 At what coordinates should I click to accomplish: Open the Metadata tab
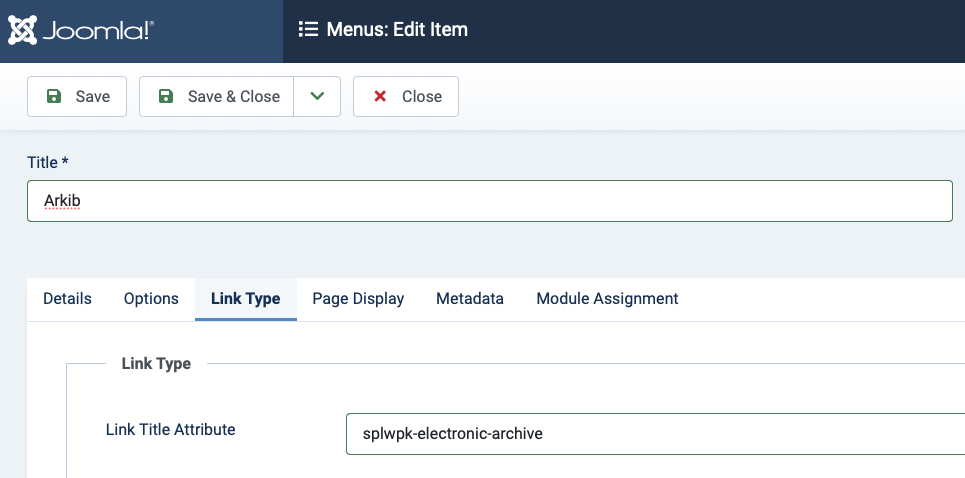pyautogui.click(x=470, y=299)
